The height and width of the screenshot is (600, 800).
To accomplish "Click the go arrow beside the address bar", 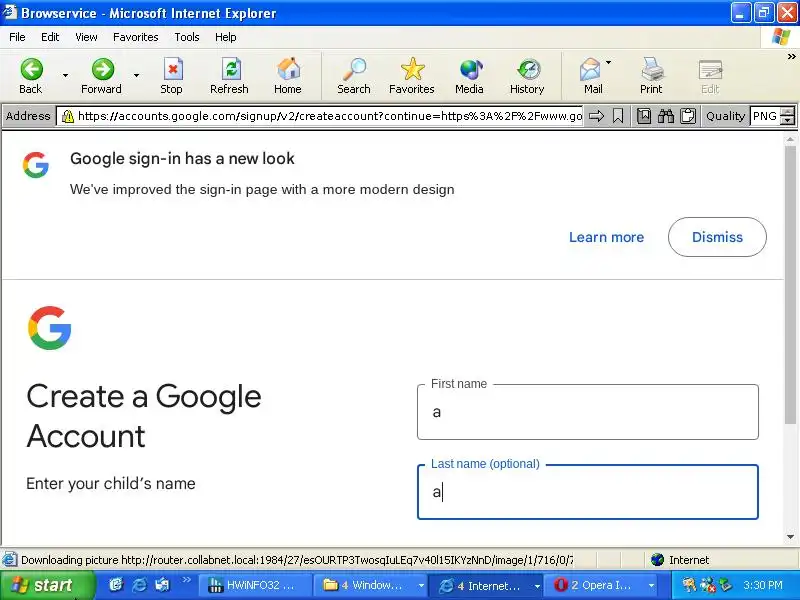I will click(596, 116).
